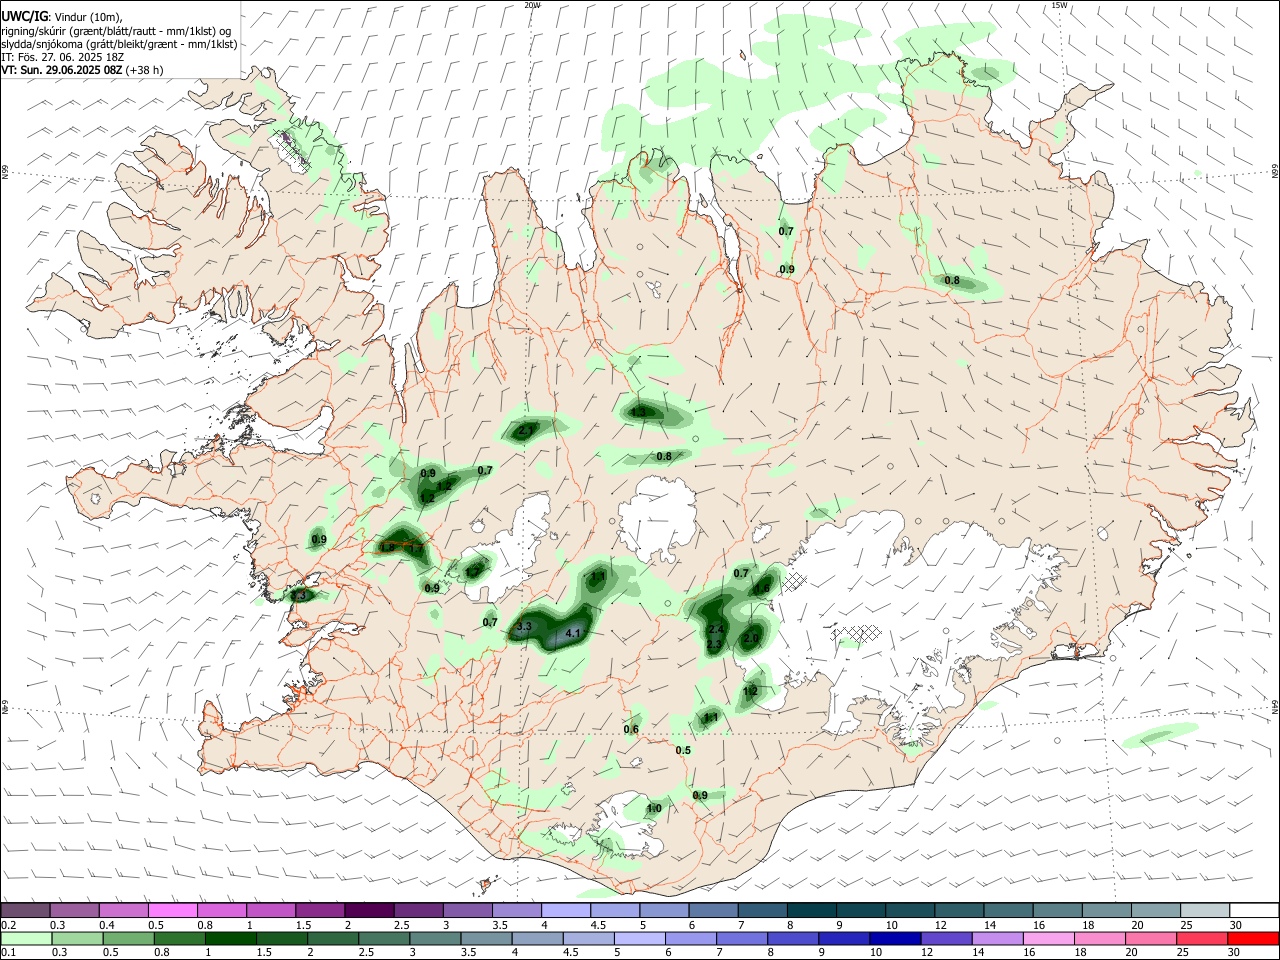
Task: Click the 2.4 precipitation value on map
Action: click(715, 630)
